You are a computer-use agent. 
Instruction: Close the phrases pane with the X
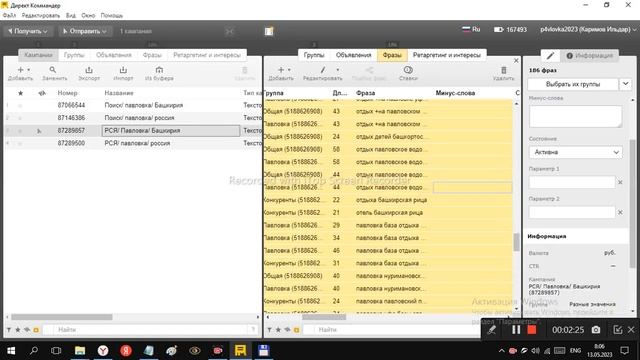click(516, 60)
